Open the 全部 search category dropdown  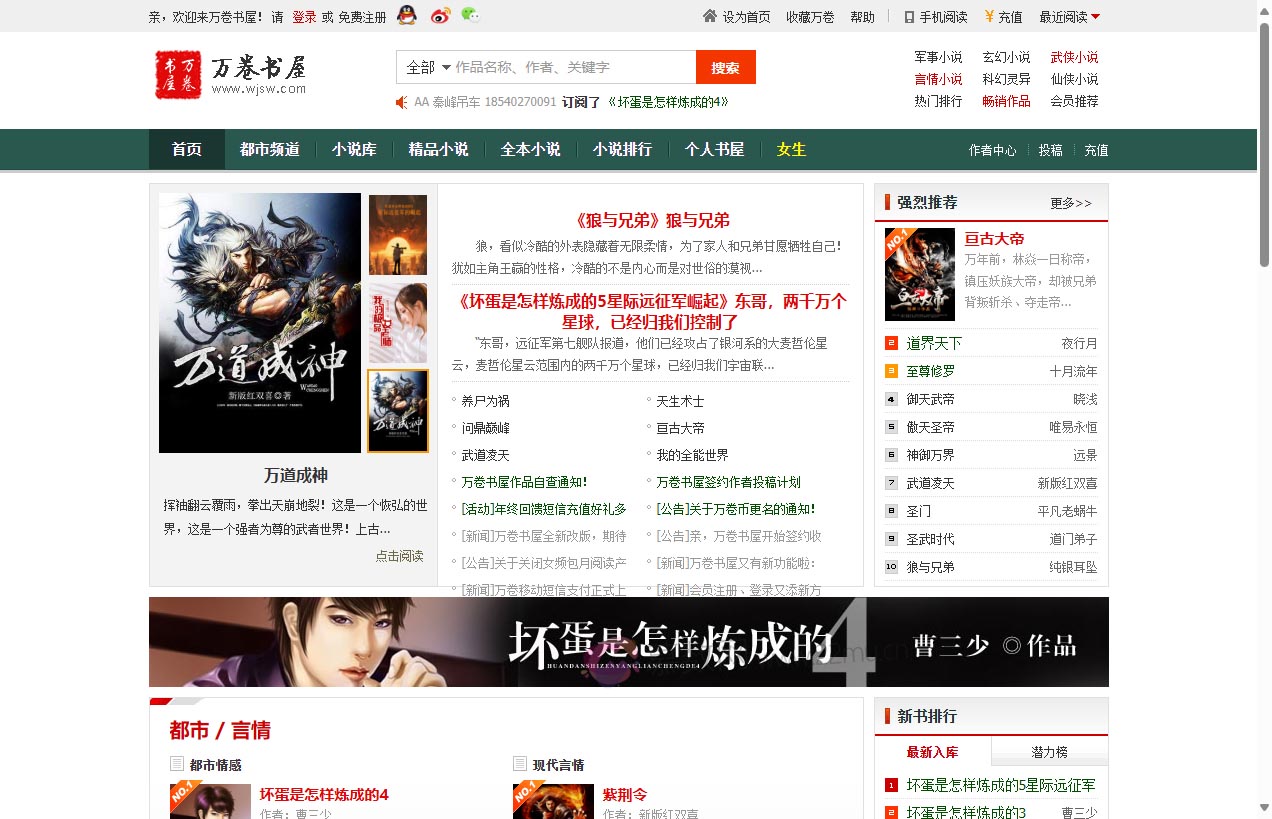click(428, 67)
